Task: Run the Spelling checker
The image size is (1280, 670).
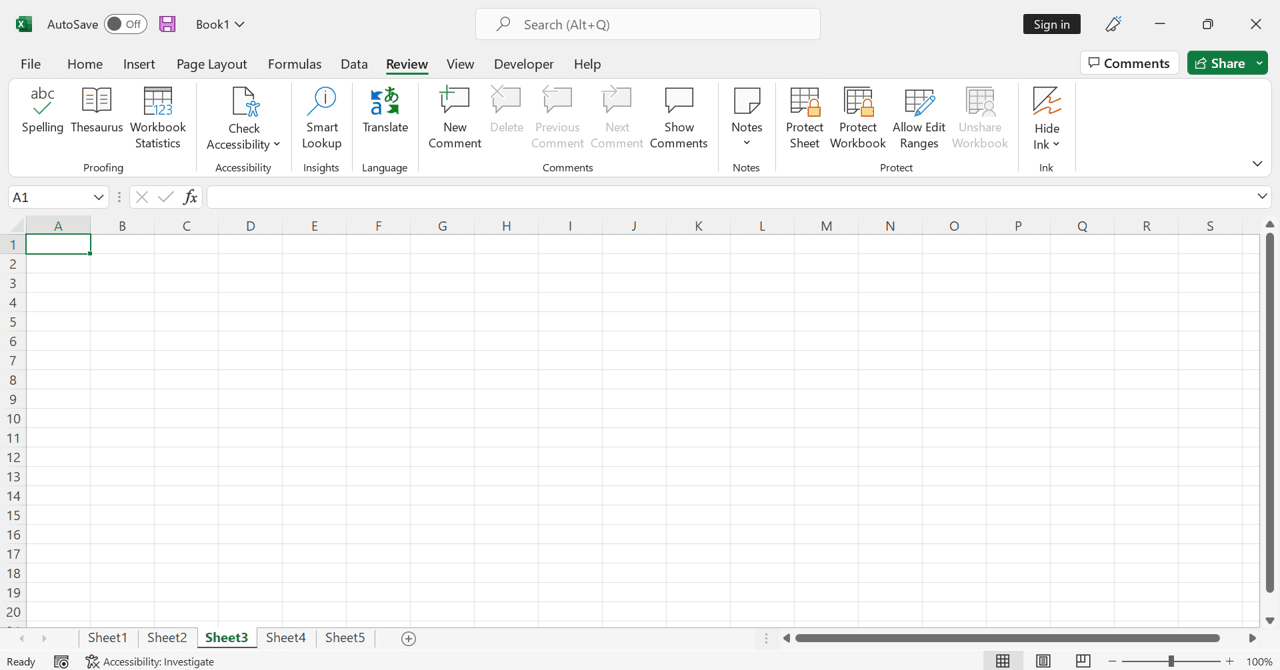Action: click(x=42, y=112)
